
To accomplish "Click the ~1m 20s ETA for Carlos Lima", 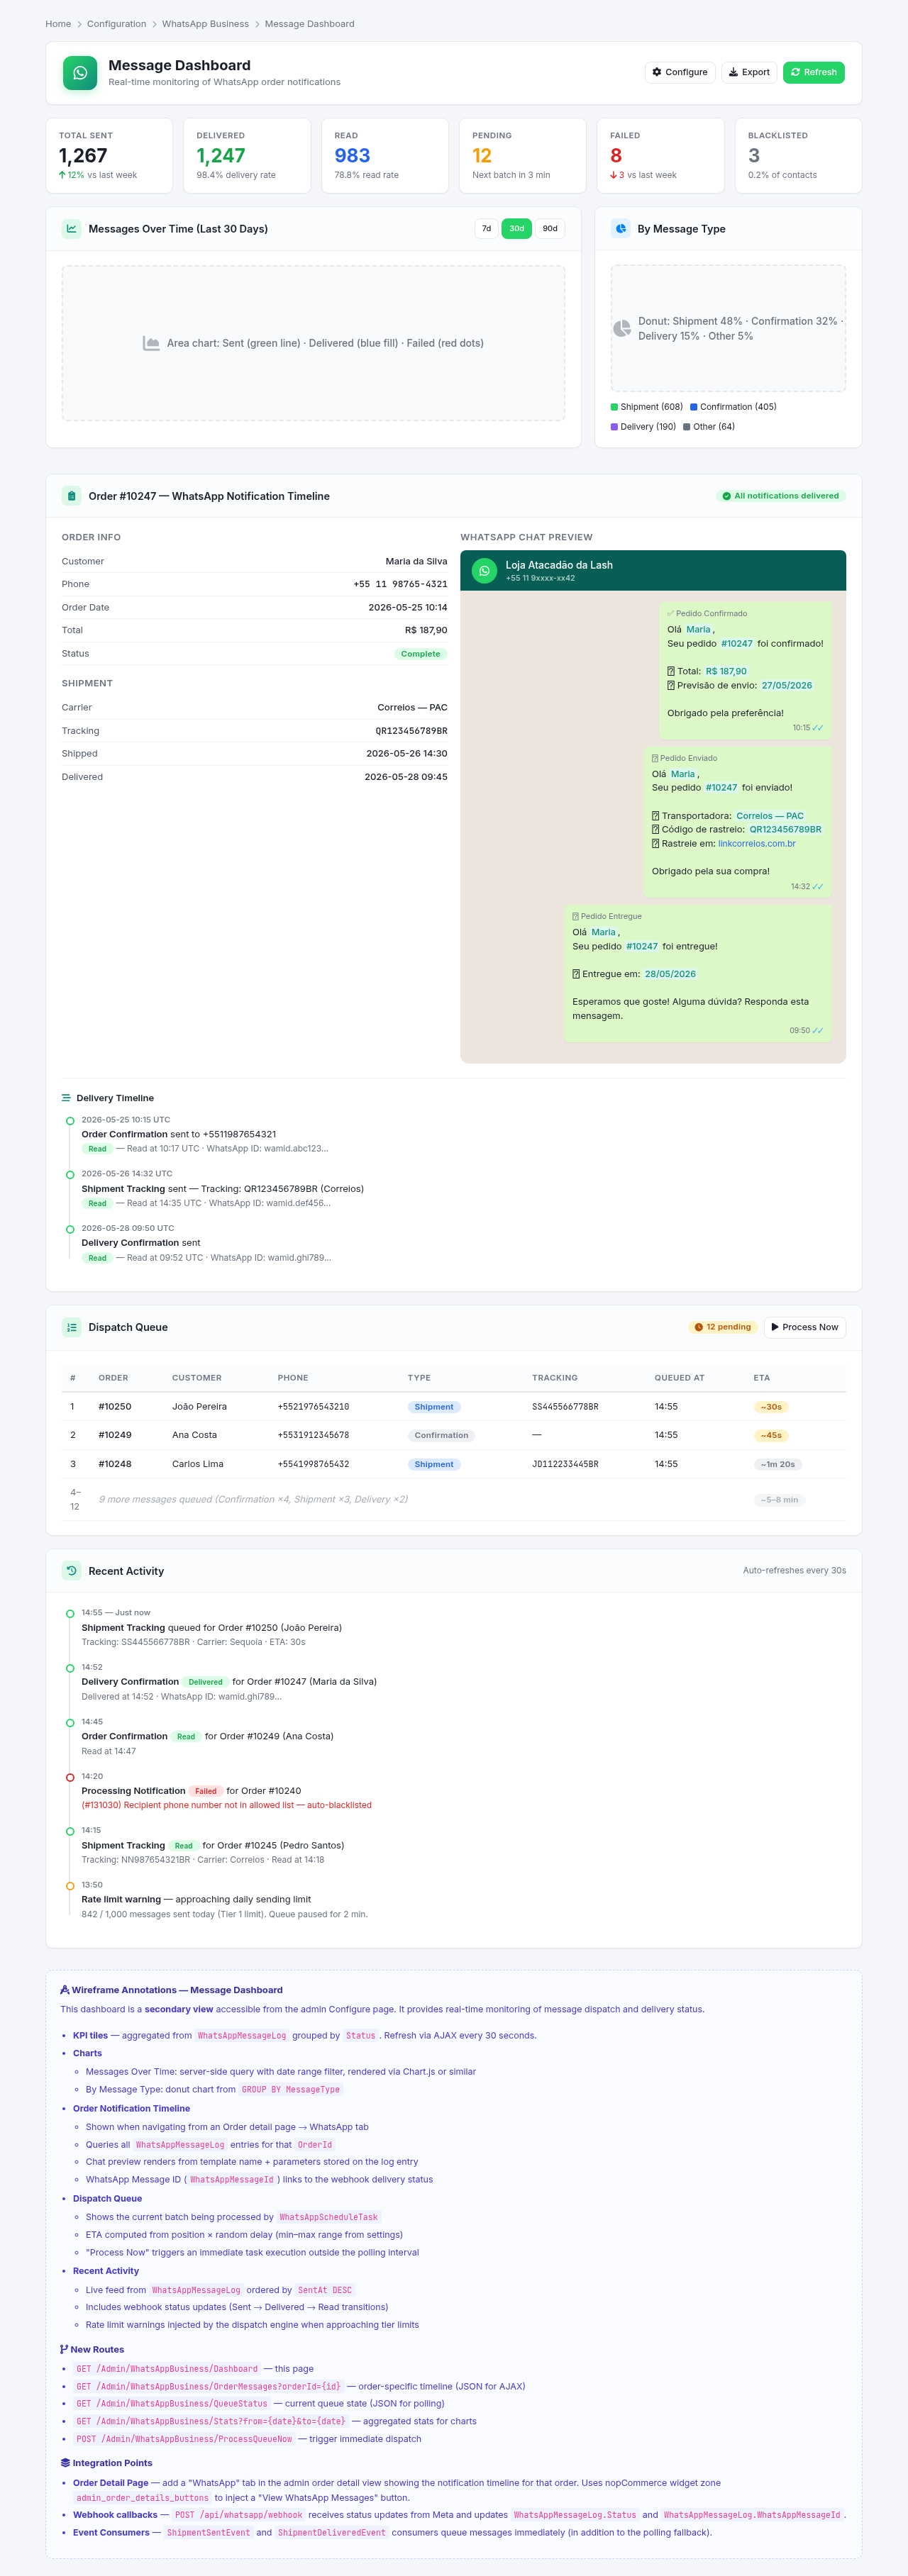I will tap(778, 1465).
